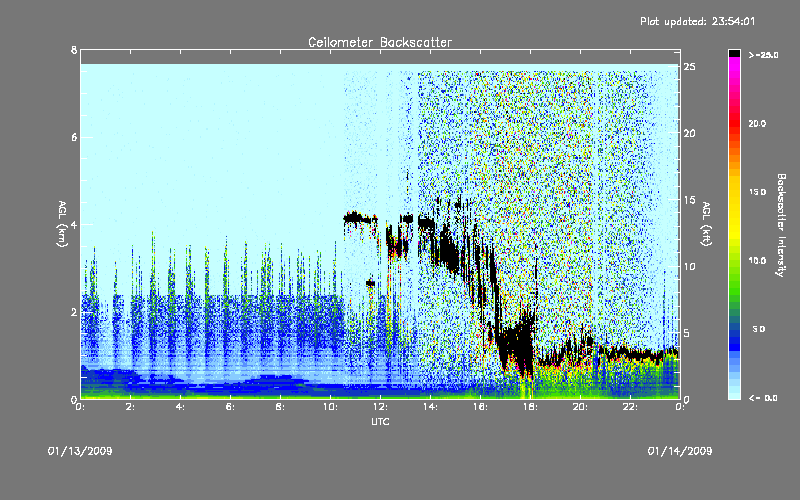Click the '20' tick on kft axis

pyautogui.click(x=689, y=134)
